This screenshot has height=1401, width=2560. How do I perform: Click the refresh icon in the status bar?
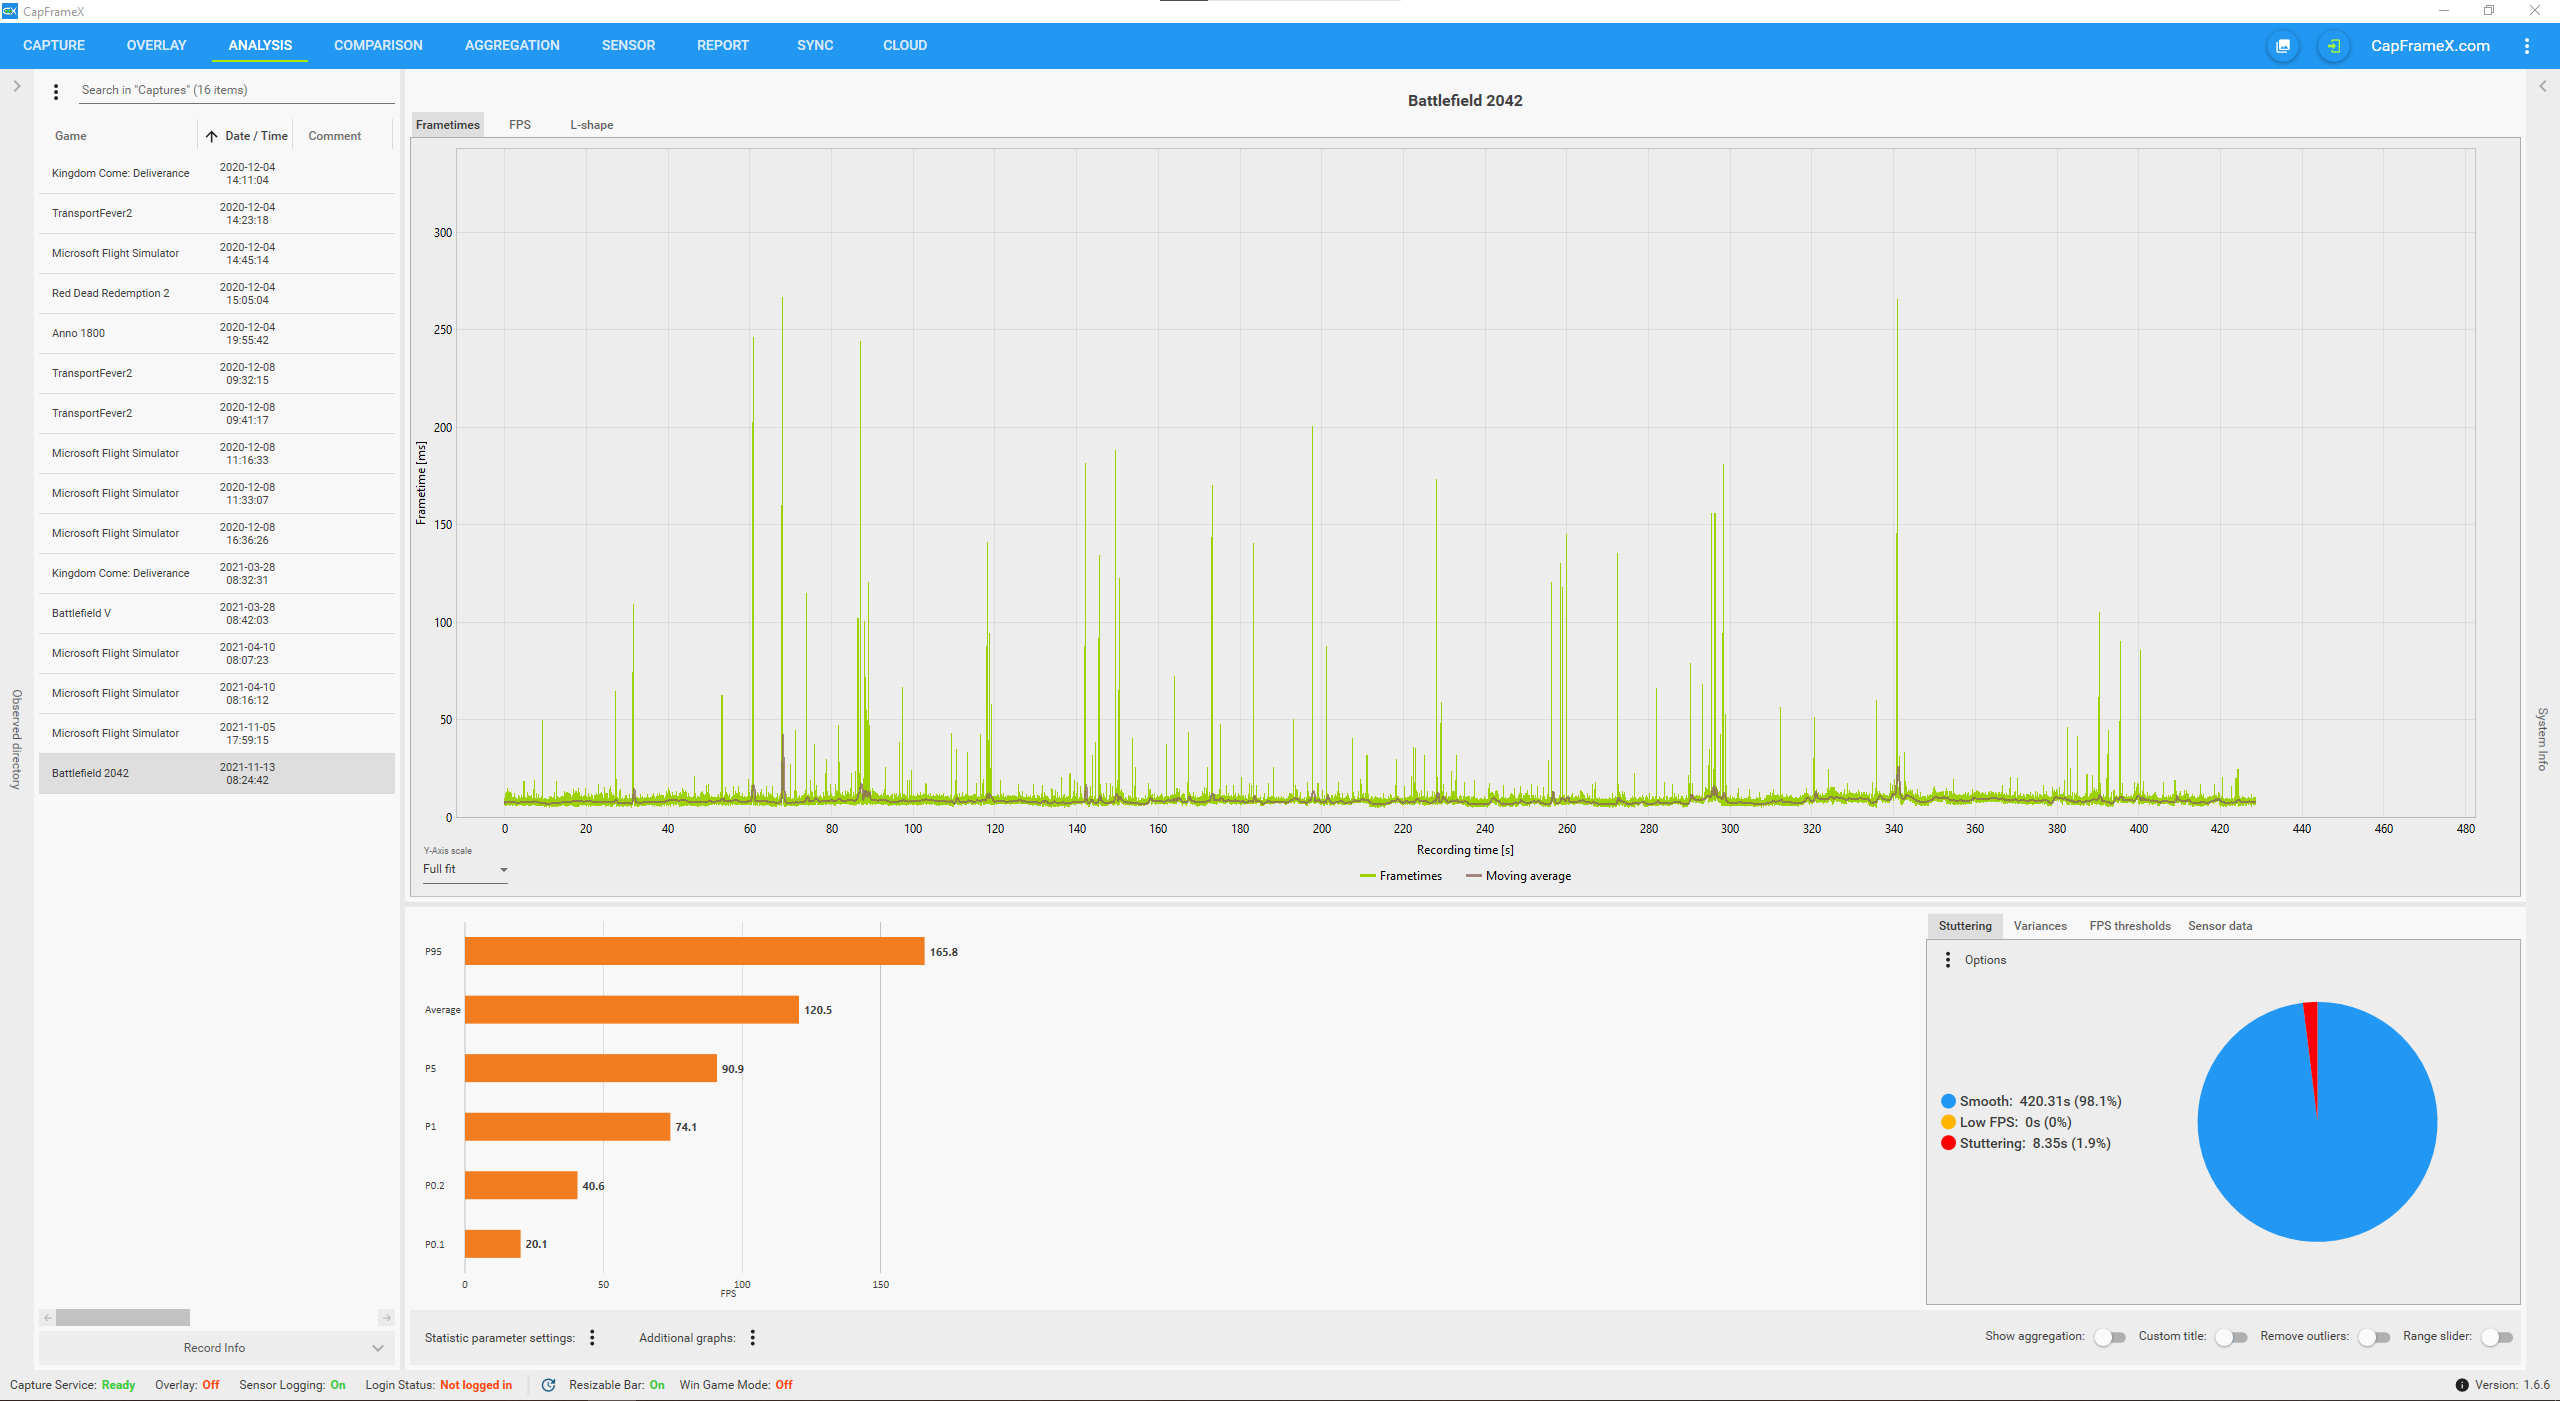(x=548, y=1385)
